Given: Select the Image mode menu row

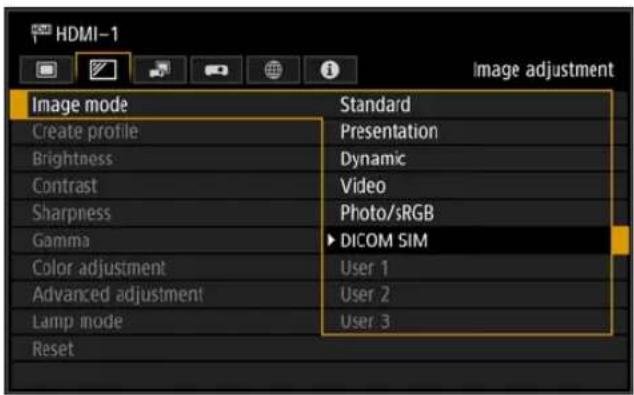Looking at the screenshot, I should pos(166,105).
